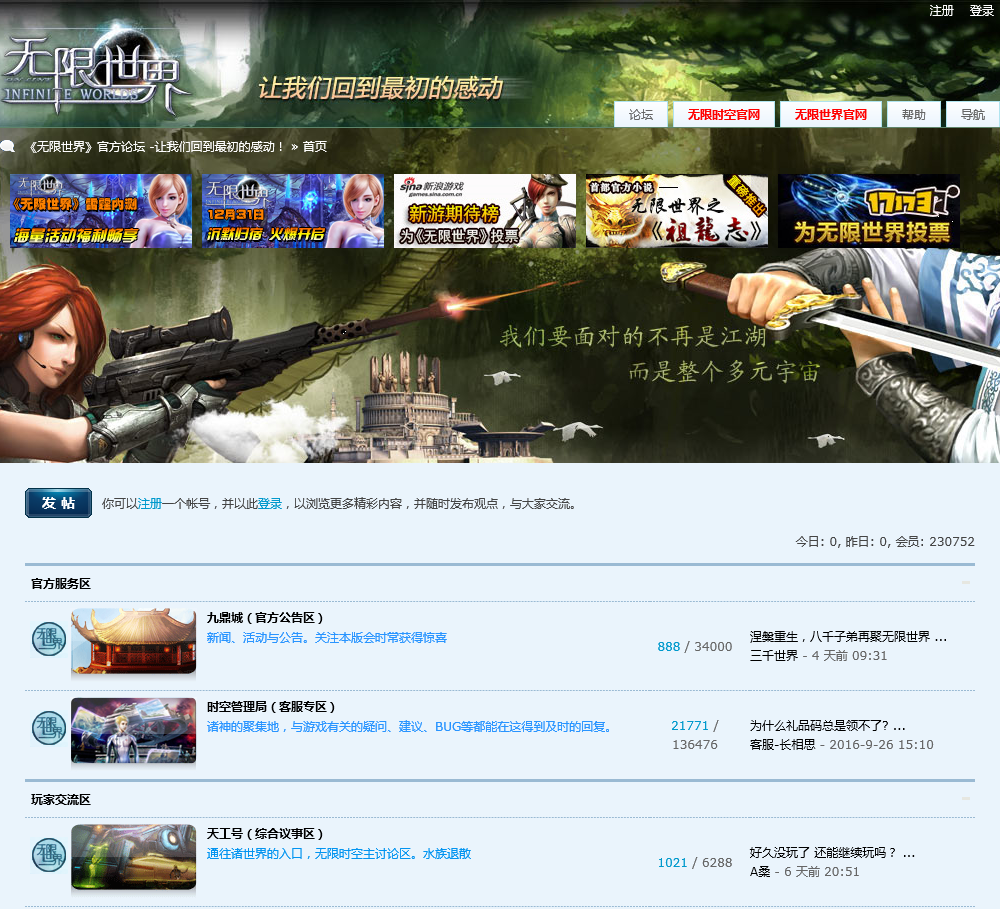Click the 诸神的聚集地 forum description

pos(410,727)
